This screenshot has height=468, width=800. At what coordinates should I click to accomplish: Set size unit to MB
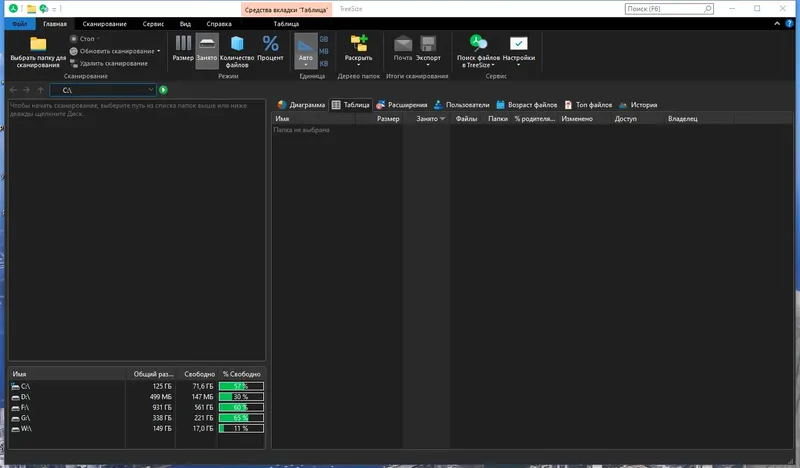click(323, 52)
